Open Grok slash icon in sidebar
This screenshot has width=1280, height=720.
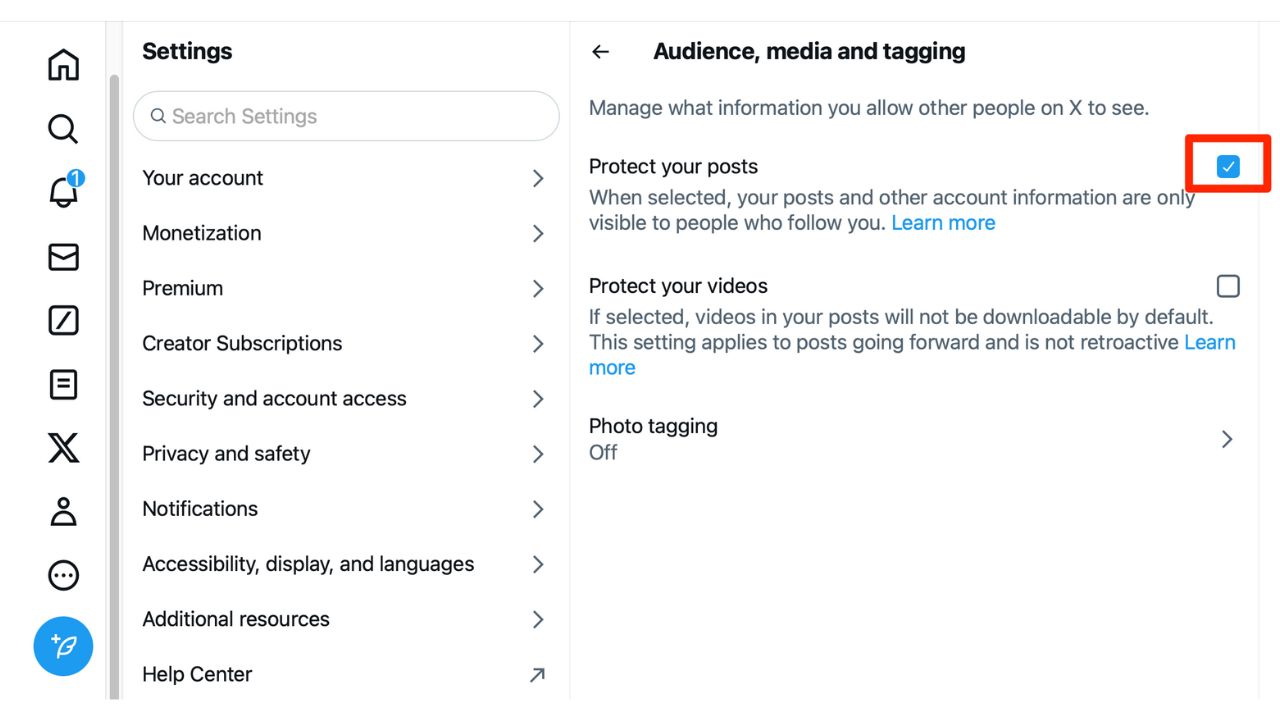[63, 321]
